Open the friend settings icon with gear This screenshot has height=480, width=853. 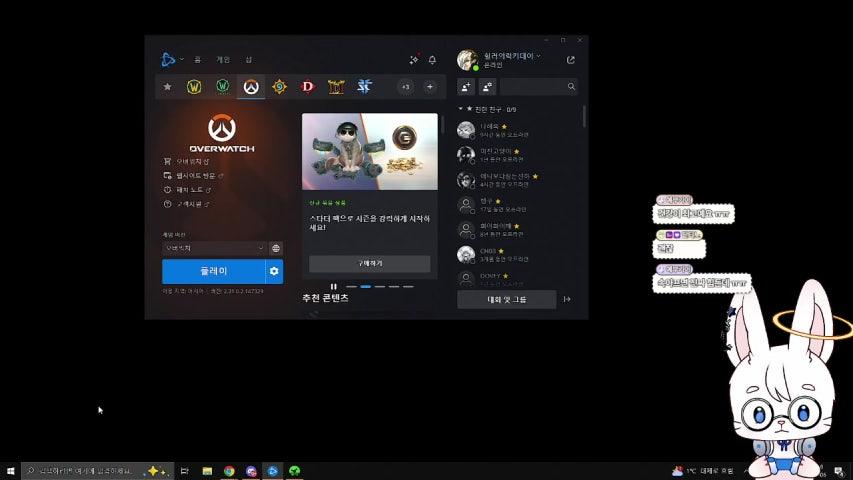(x=487, y=87)
